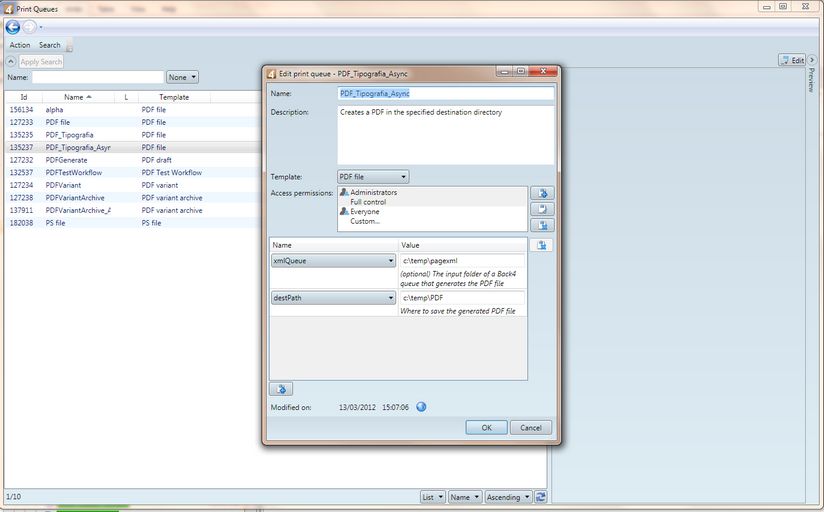Open the back button history arrow

(41, 27)
